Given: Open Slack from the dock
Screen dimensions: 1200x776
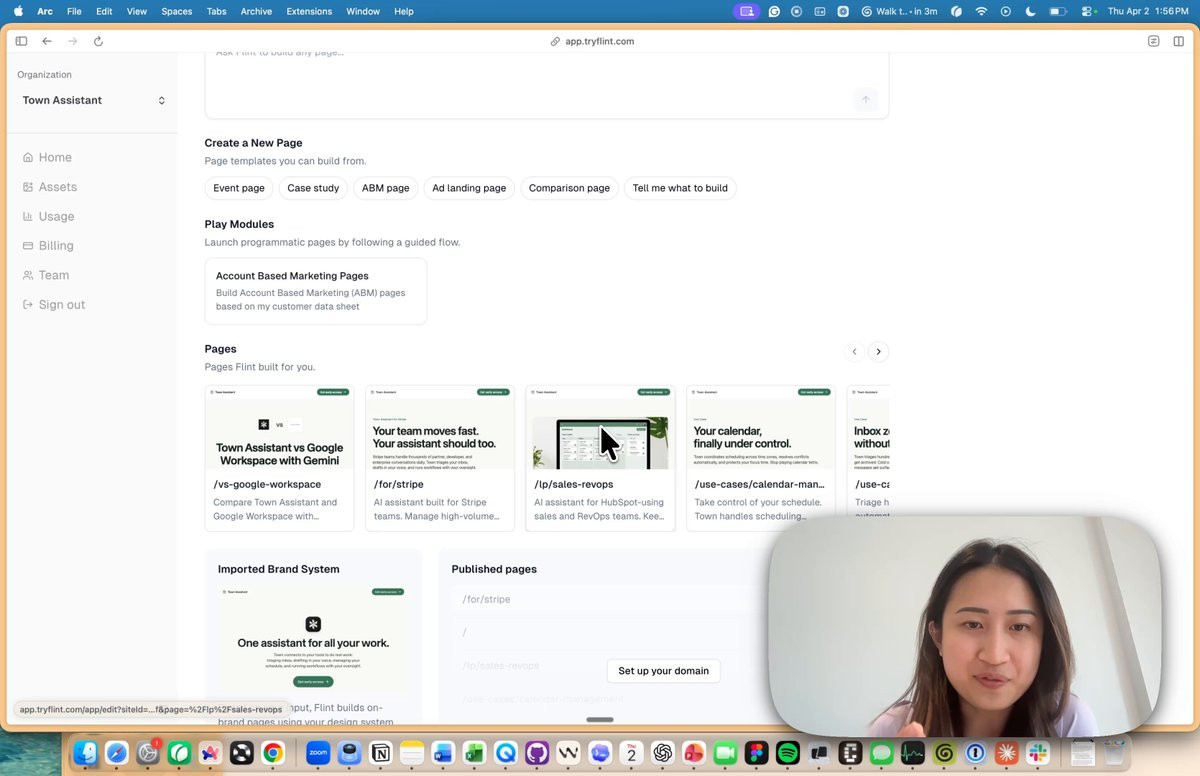Looking at the screenshot, I should tap(1038, 753).
